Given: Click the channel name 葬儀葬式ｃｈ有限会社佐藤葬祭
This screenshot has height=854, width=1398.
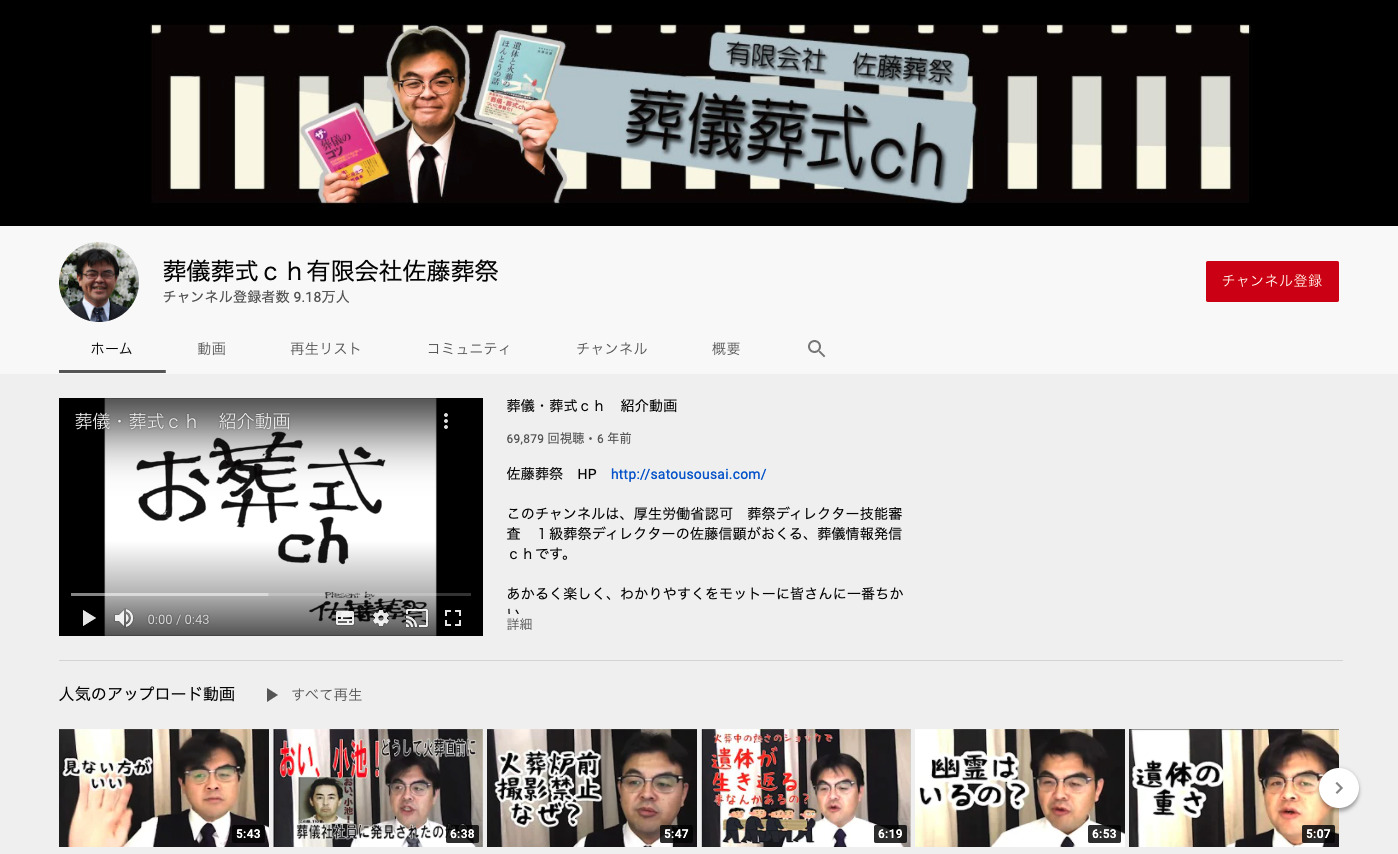Looking at the screenshot, I should (331, 271).
